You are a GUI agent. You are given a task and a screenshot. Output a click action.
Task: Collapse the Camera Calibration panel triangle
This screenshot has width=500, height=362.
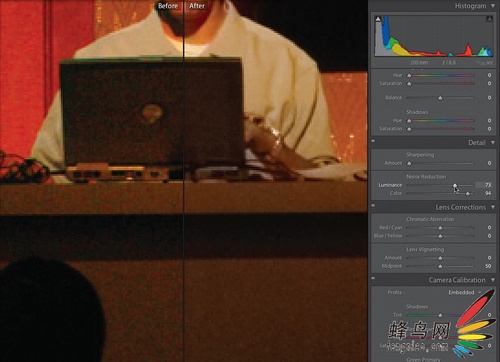point(493,280)
